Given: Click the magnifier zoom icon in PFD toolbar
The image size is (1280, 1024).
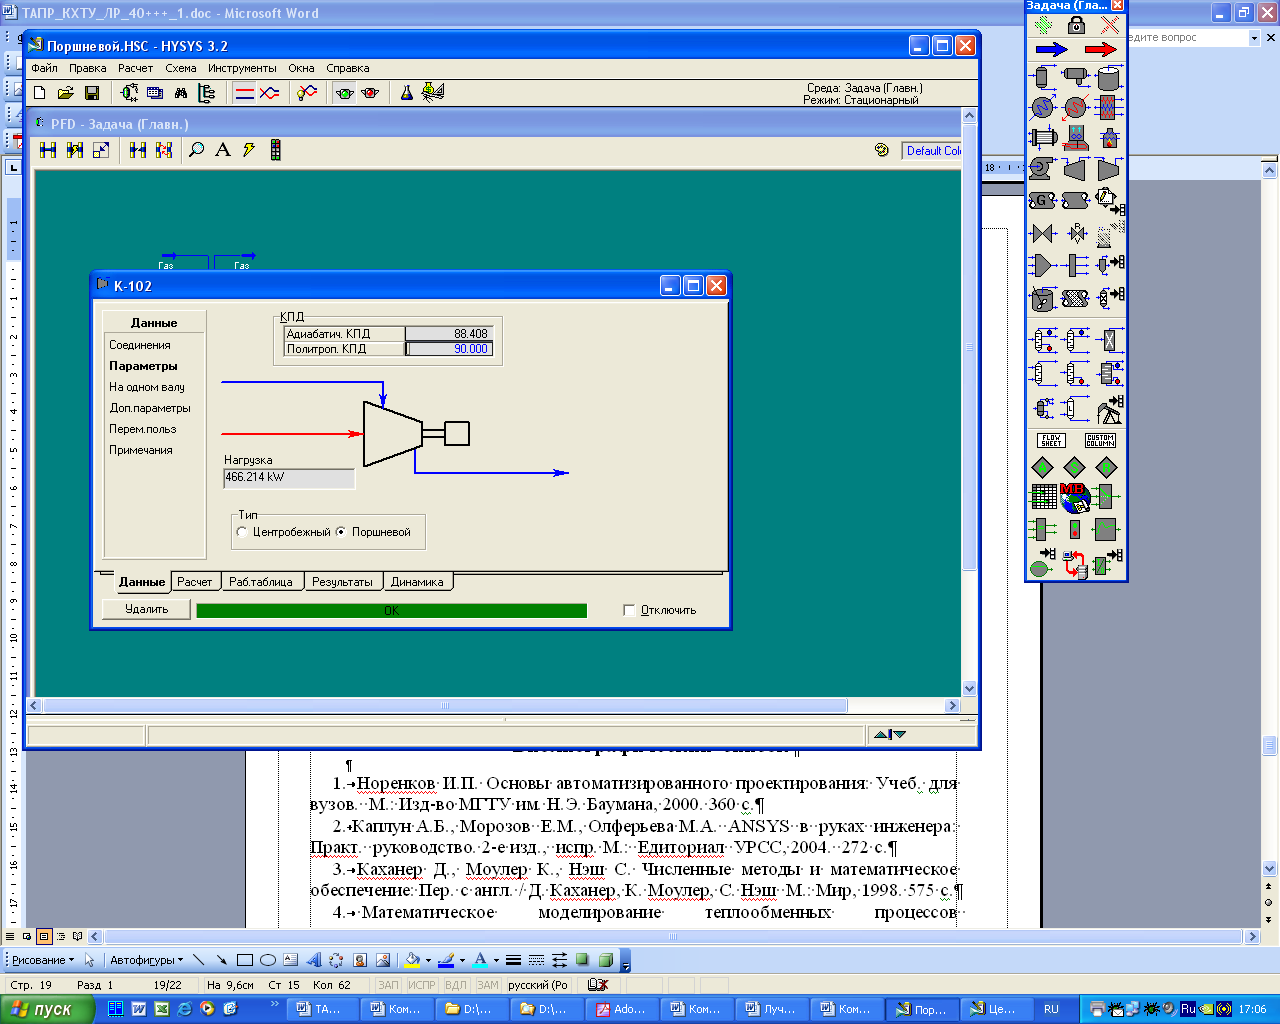Looking at the screenshot, I should click(x=197, y=150).
